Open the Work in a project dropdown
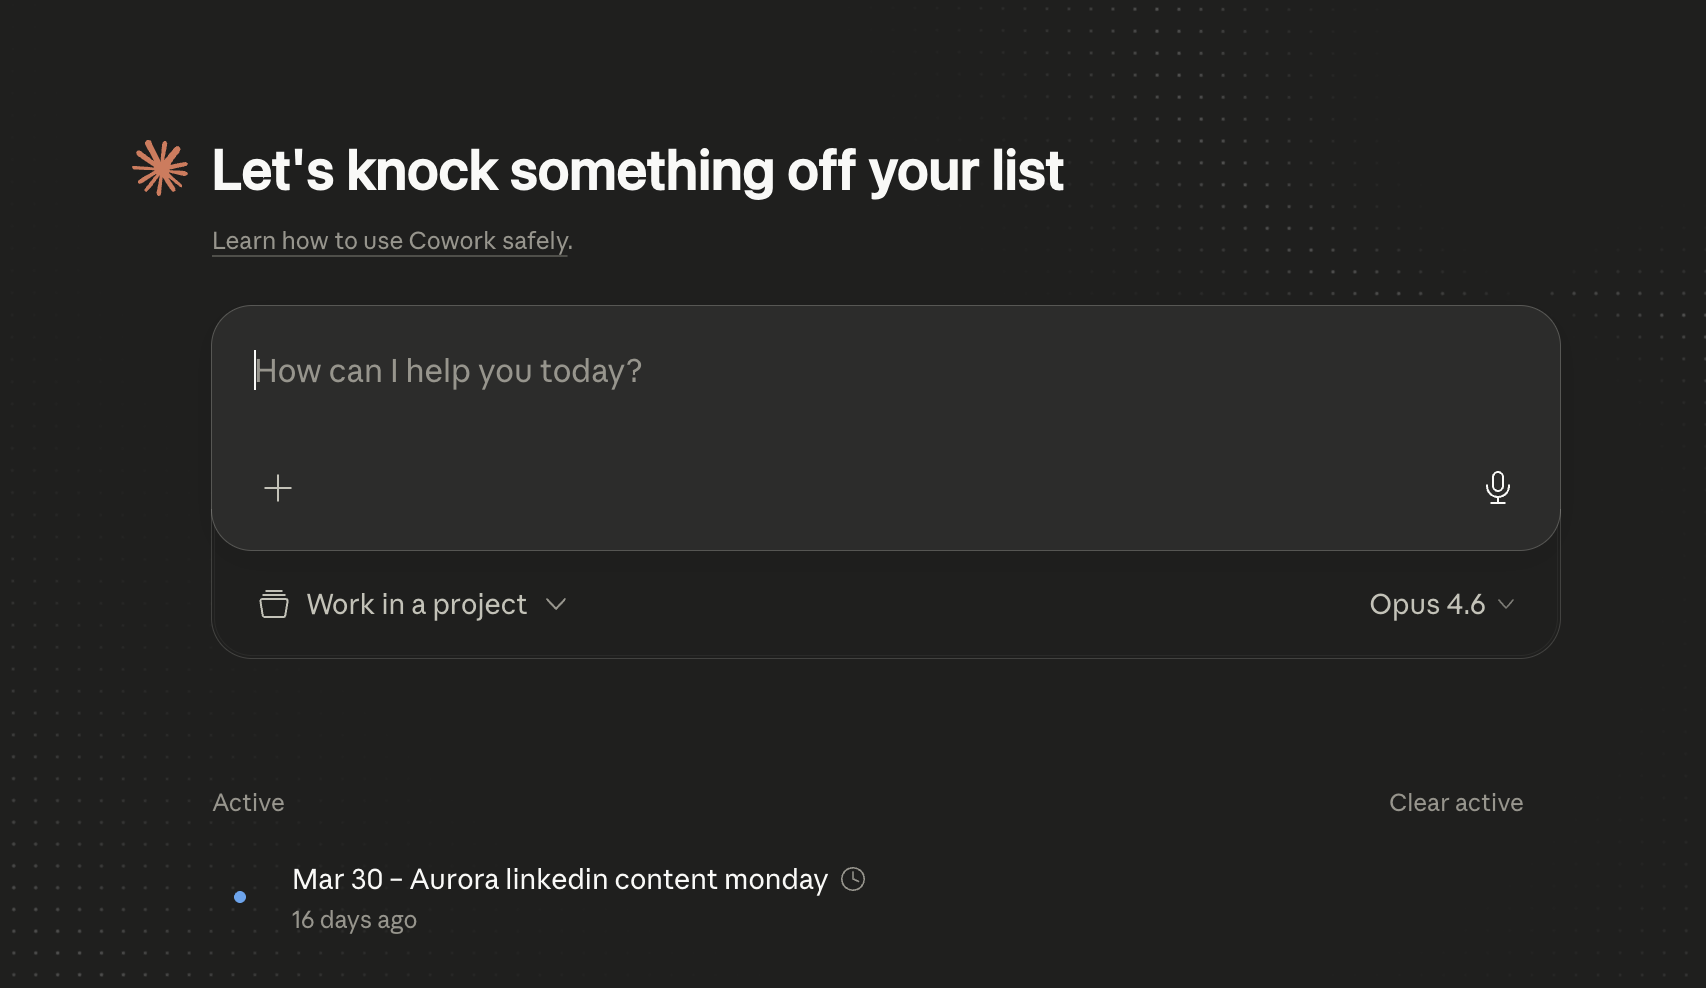 [416, 604]
